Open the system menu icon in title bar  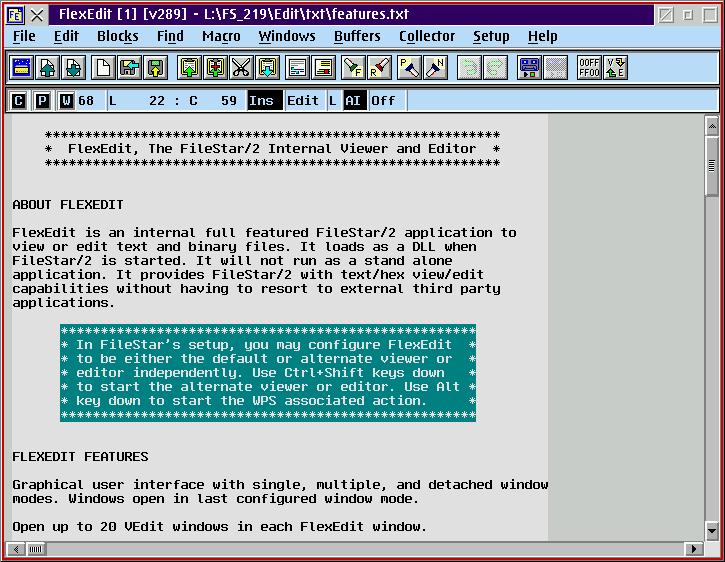(x=15, y=15)
